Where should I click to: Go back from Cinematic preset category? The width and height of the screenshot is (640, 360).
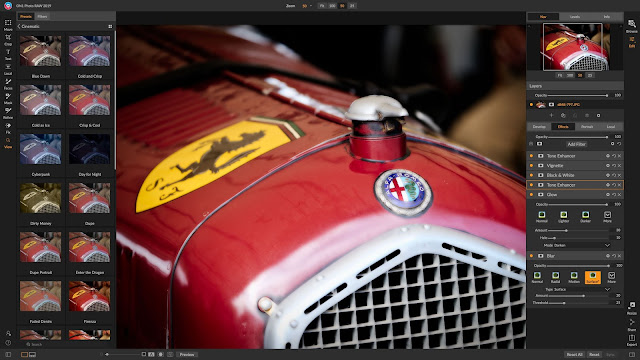(19, 26)
